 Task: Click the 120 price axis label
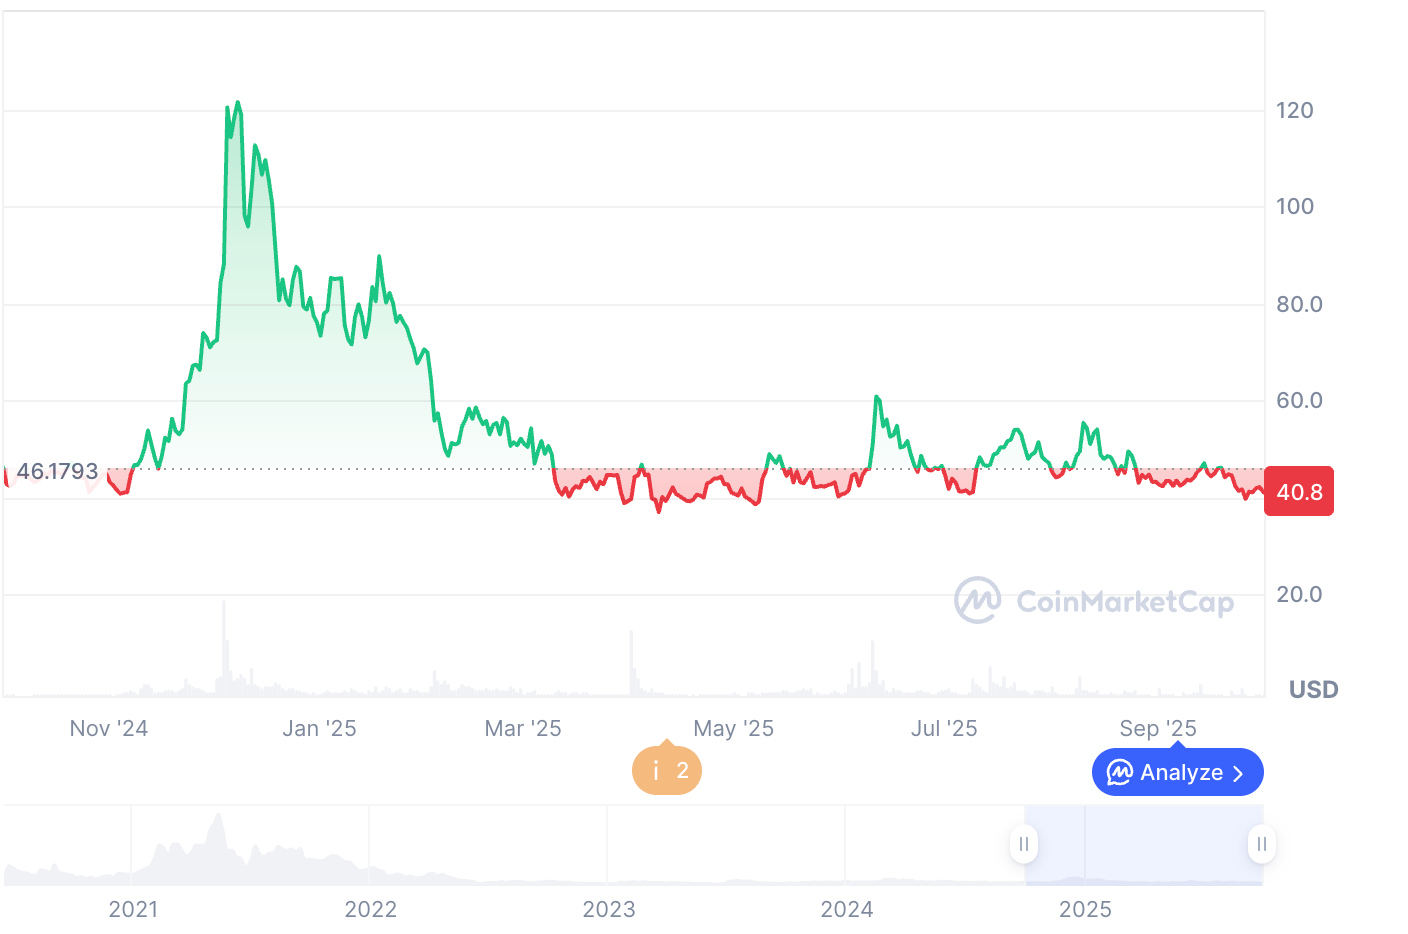1294,110
